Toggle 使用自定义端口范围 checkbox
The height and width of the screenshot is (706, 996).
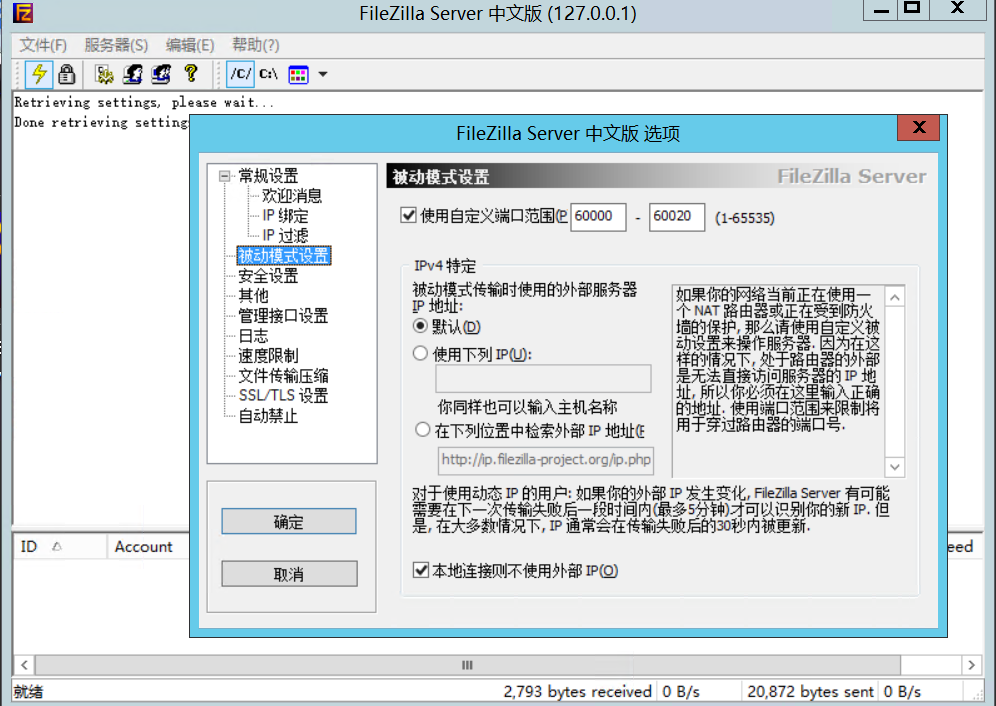408,215
